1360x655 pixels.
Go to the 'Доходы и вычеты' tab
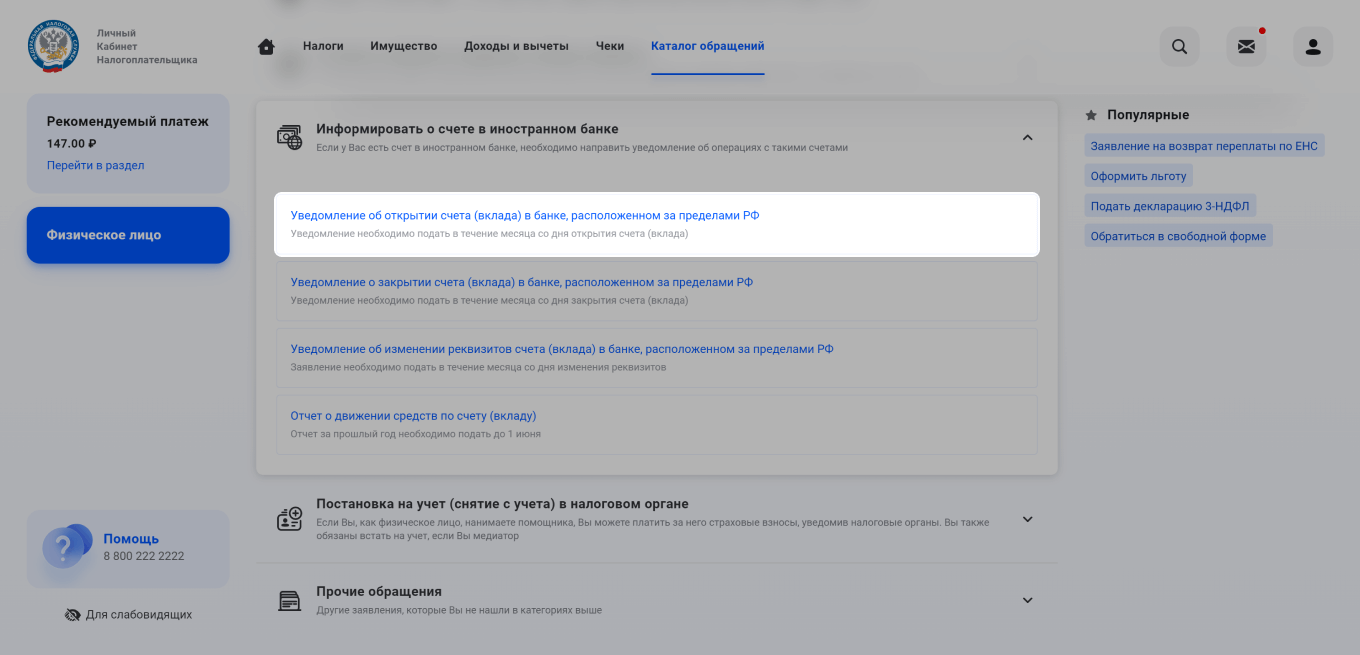click(x=516, y=46)
